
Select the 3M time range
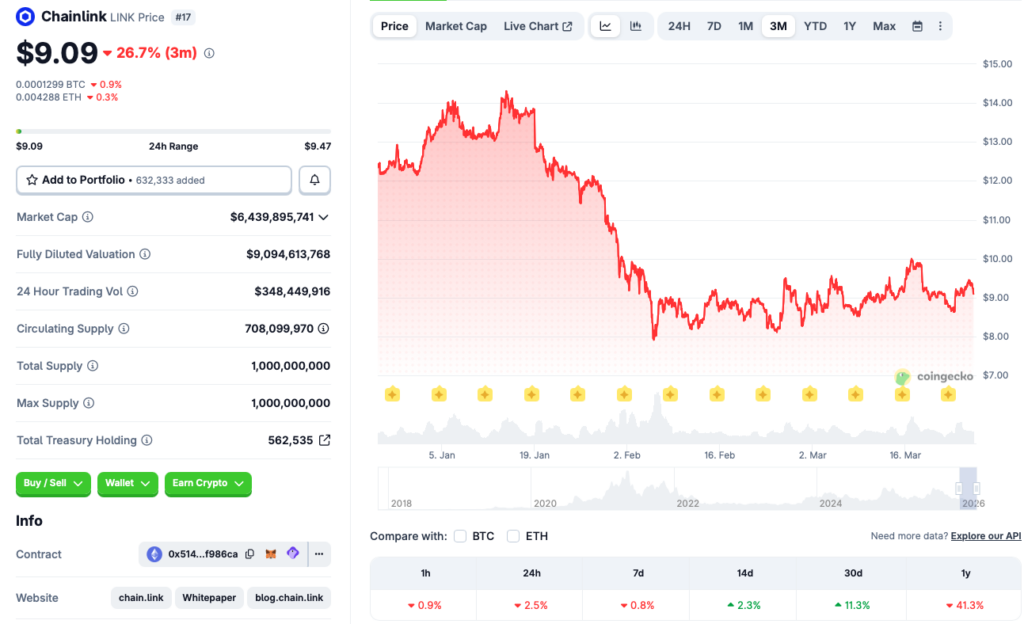point(778,26)
